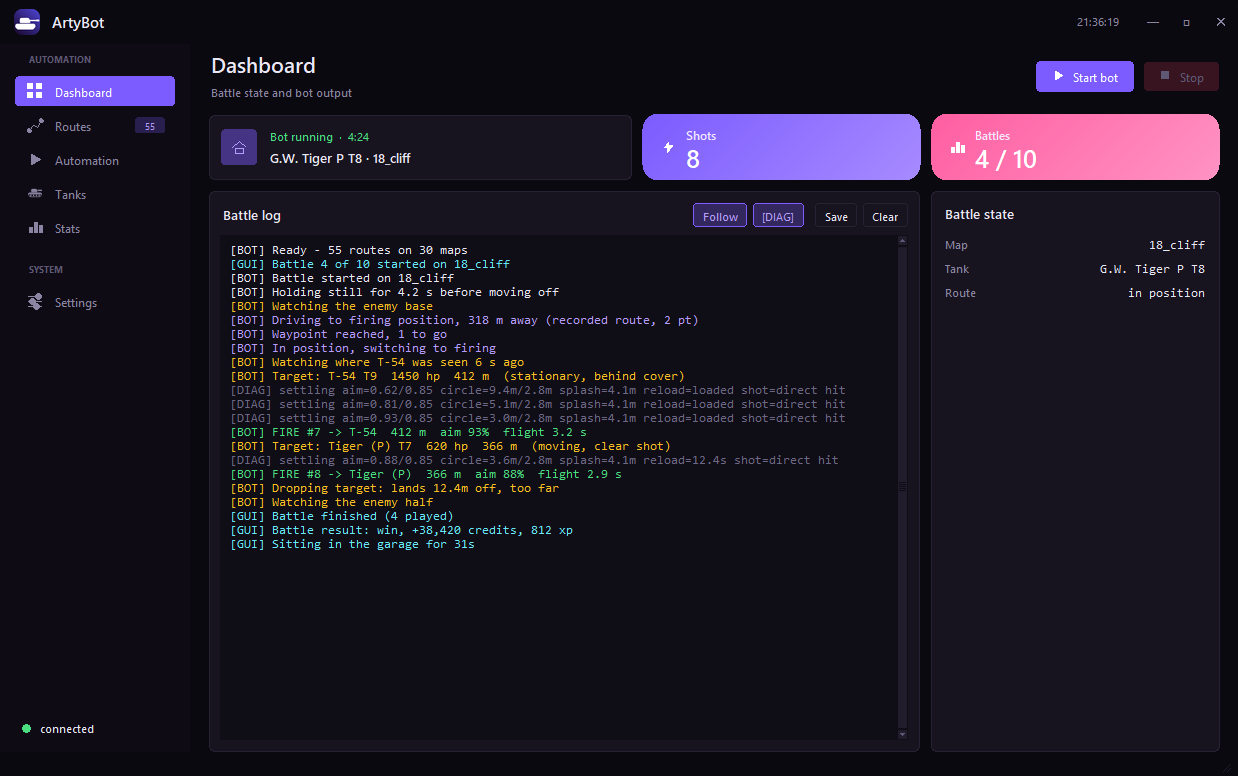This screenshot has height=776, width=1238.
Task: Click the Routes path icon
Action: (36, 126)
